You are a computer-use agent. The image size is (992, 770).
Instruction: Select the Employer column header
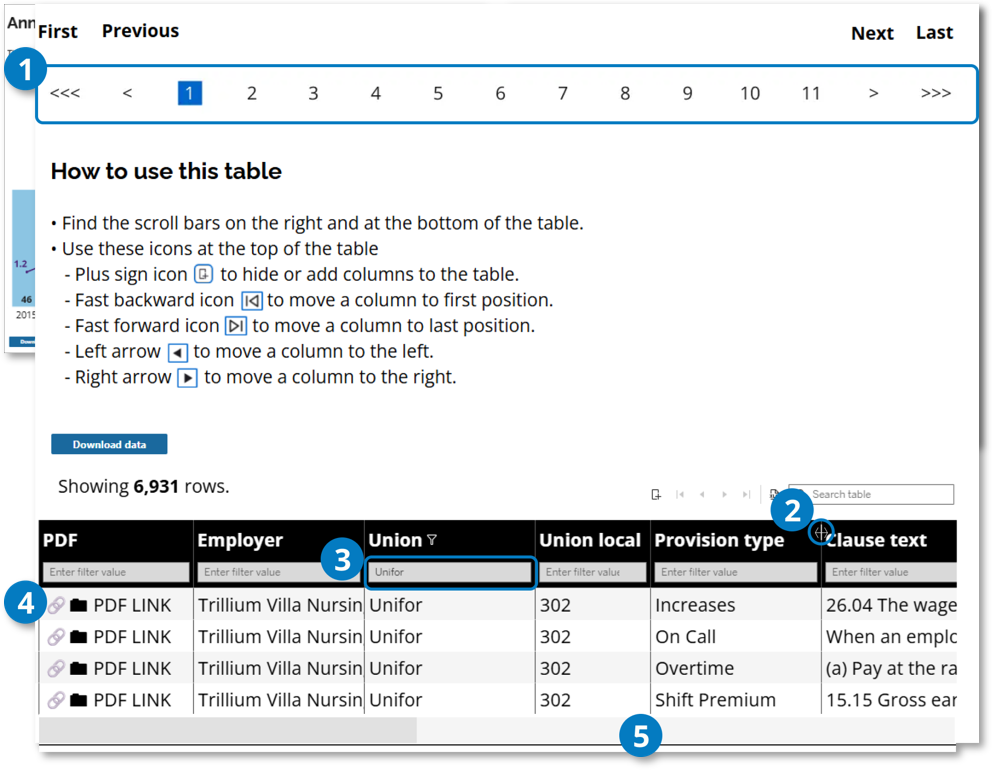240,540
